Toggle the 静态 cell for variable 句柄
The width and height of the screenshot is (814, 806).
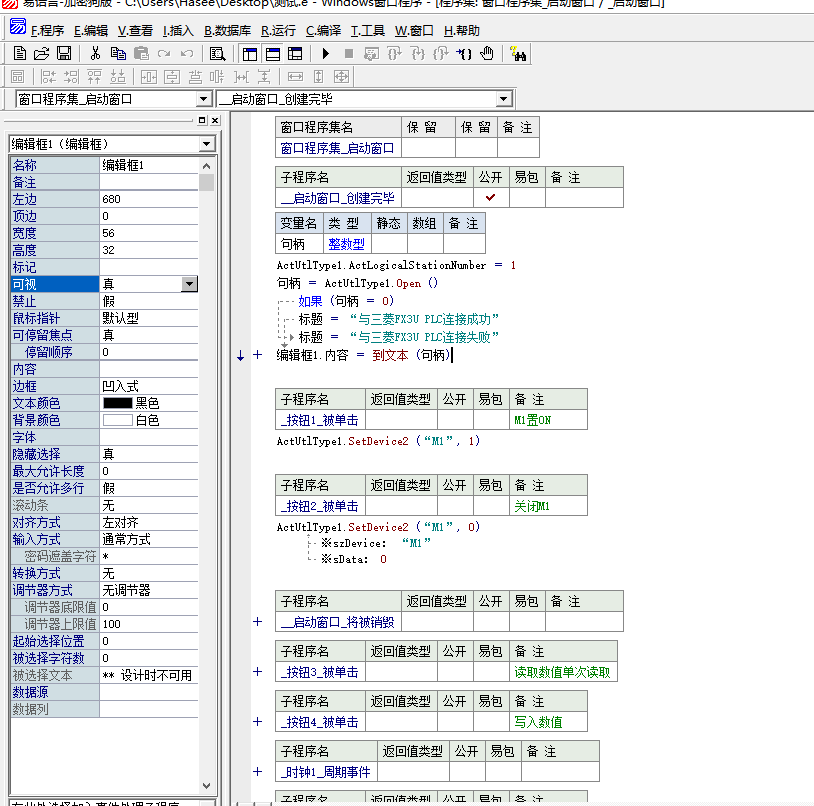coord(389,243)
